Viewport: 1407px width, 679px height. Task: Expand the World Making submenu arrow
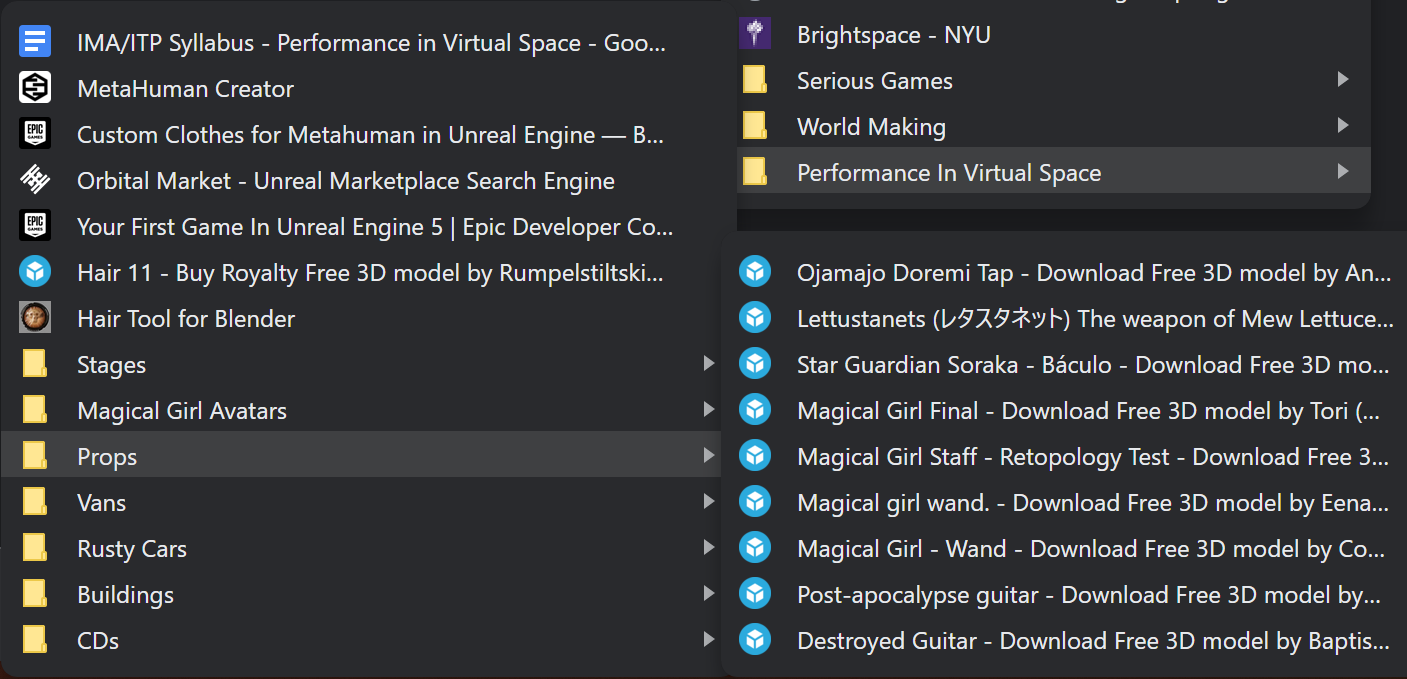point(1343,126)
